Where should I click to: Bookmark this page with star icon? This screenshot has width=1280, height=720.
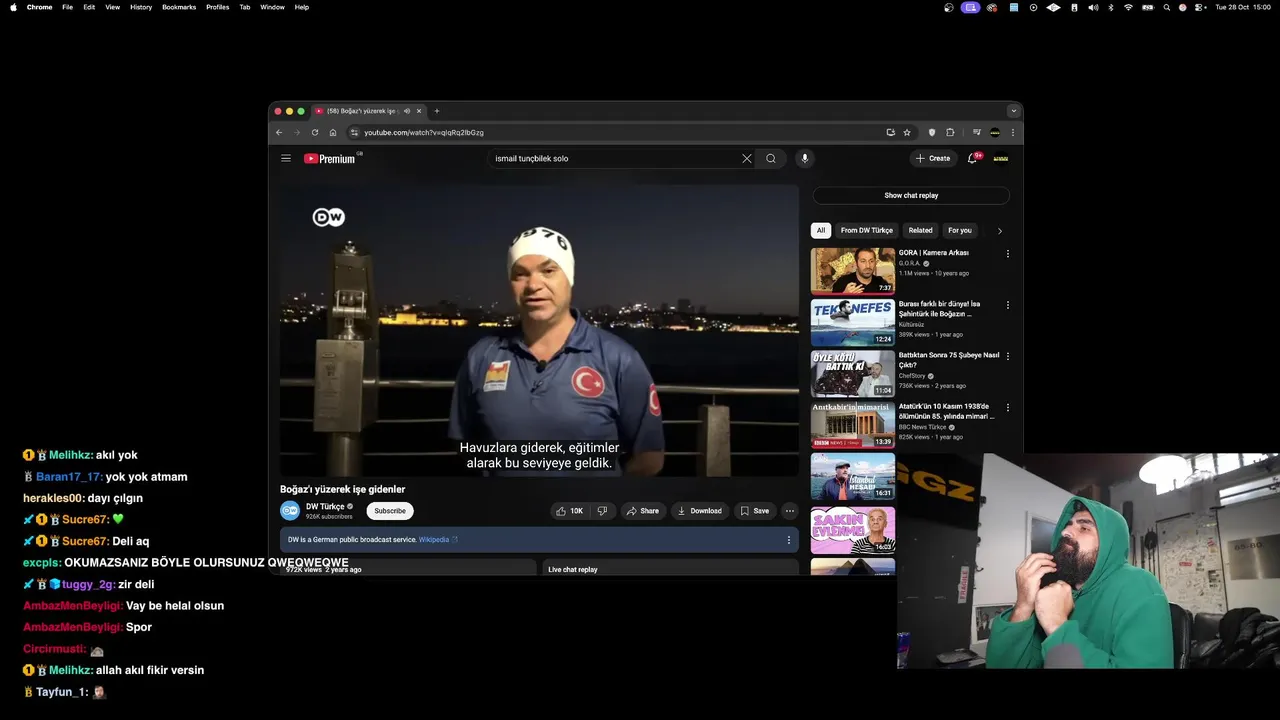[907, 132]
